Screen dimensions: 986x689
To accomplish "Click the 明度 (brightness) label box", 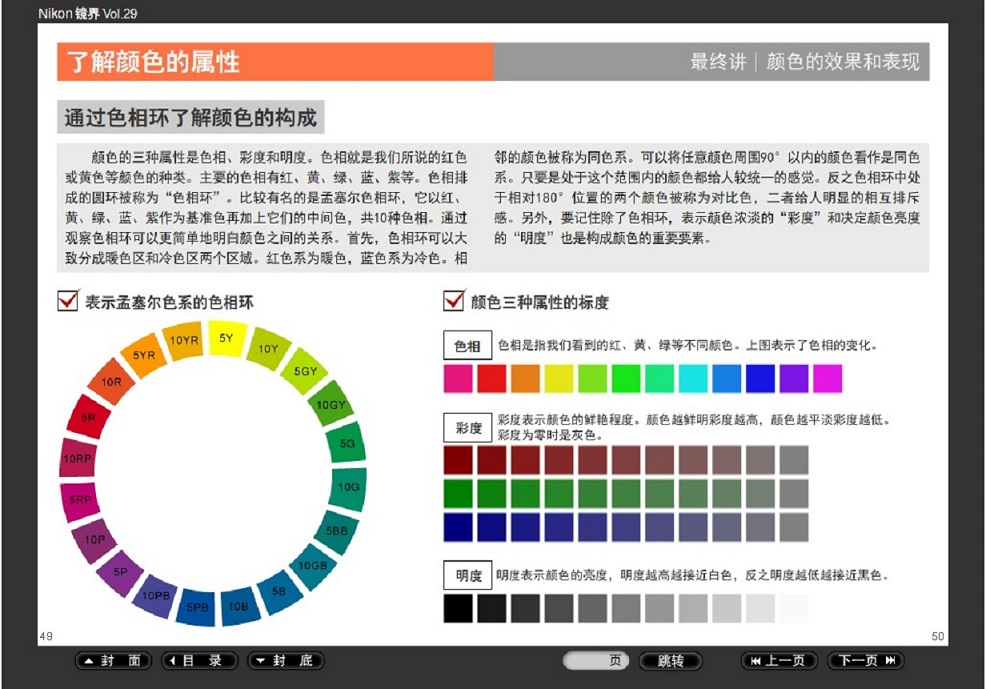I will pyautogui.click(x=467, y=576).
